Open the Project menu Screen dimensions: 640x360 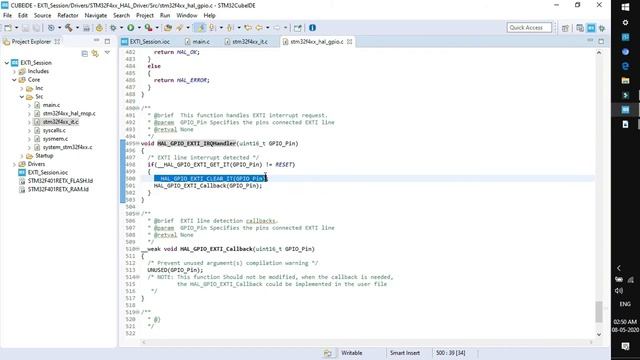click(x=145, y=15)
